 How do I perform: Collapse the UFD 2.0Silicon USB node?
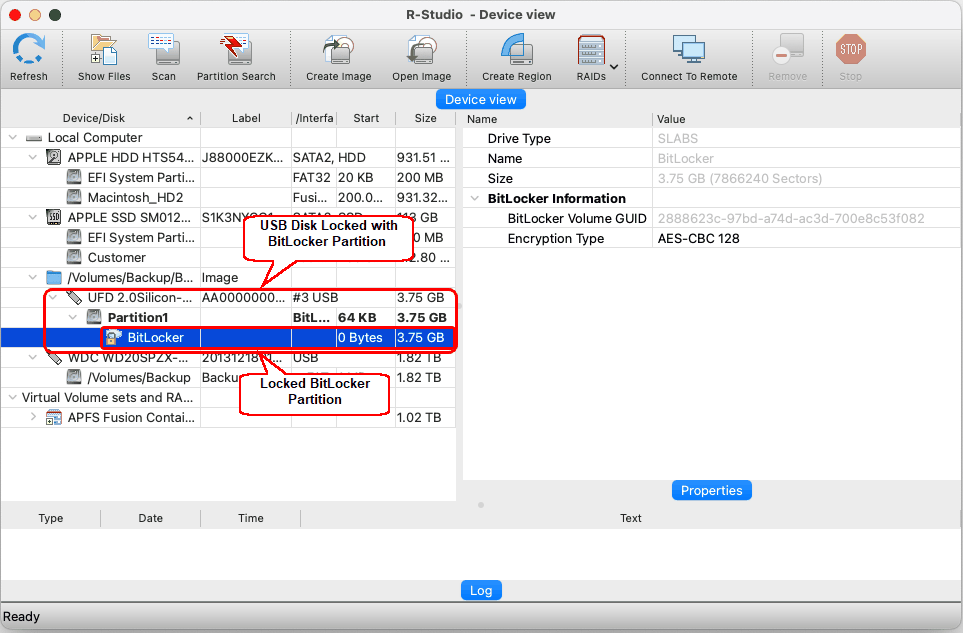(x=53, y=298)
